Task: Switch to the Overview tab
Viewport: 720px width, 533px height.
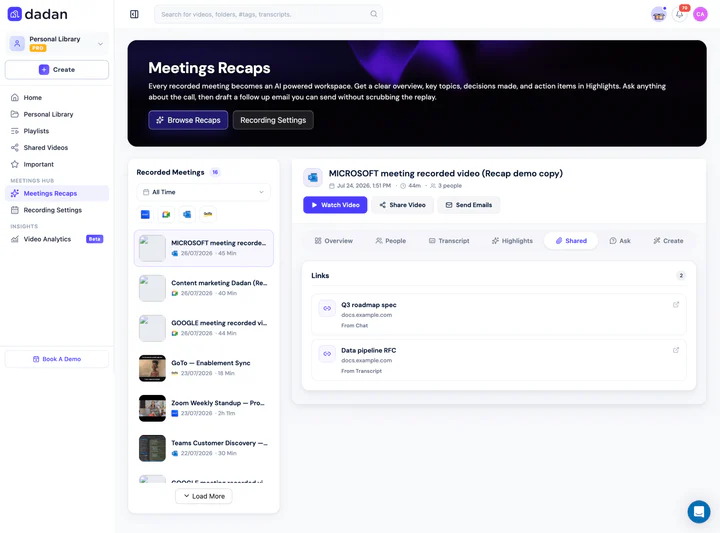Action: coord(334,241)
